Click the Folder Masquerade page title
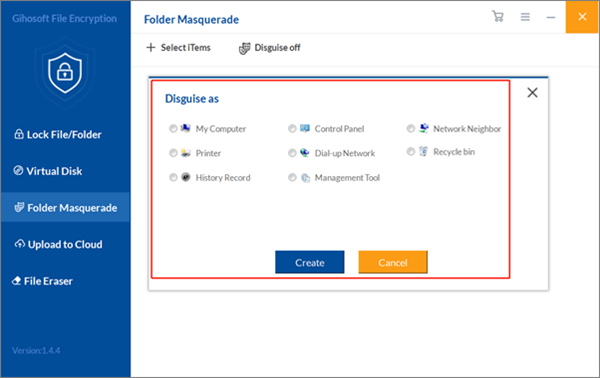This screenshot has height=378, width=600. pyautogui.click(x=191, y=20)
